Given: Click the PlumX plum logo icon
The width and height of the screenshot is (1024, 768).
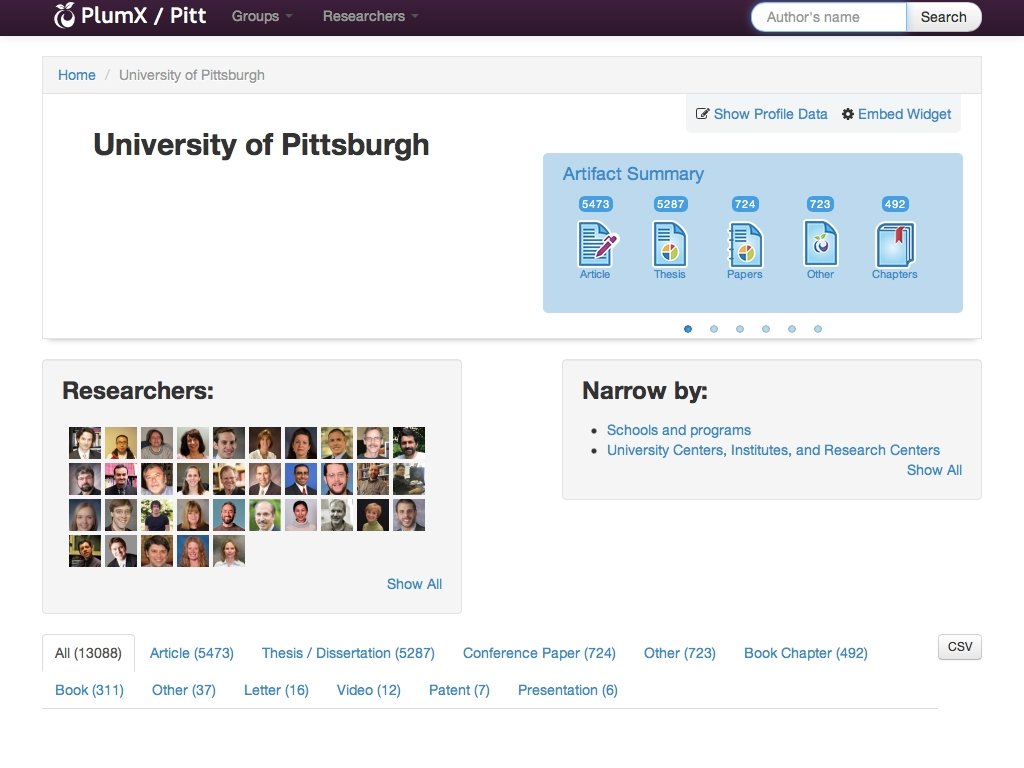Looking at the screenshot, I should coord(65,16).
